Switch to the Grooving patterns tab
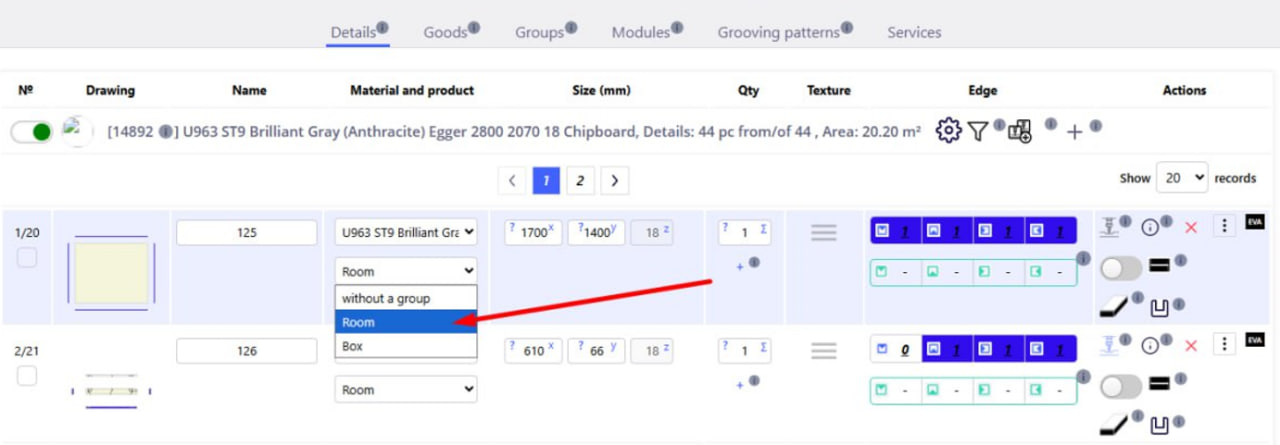1280x445 pixels. coord(778,32)
